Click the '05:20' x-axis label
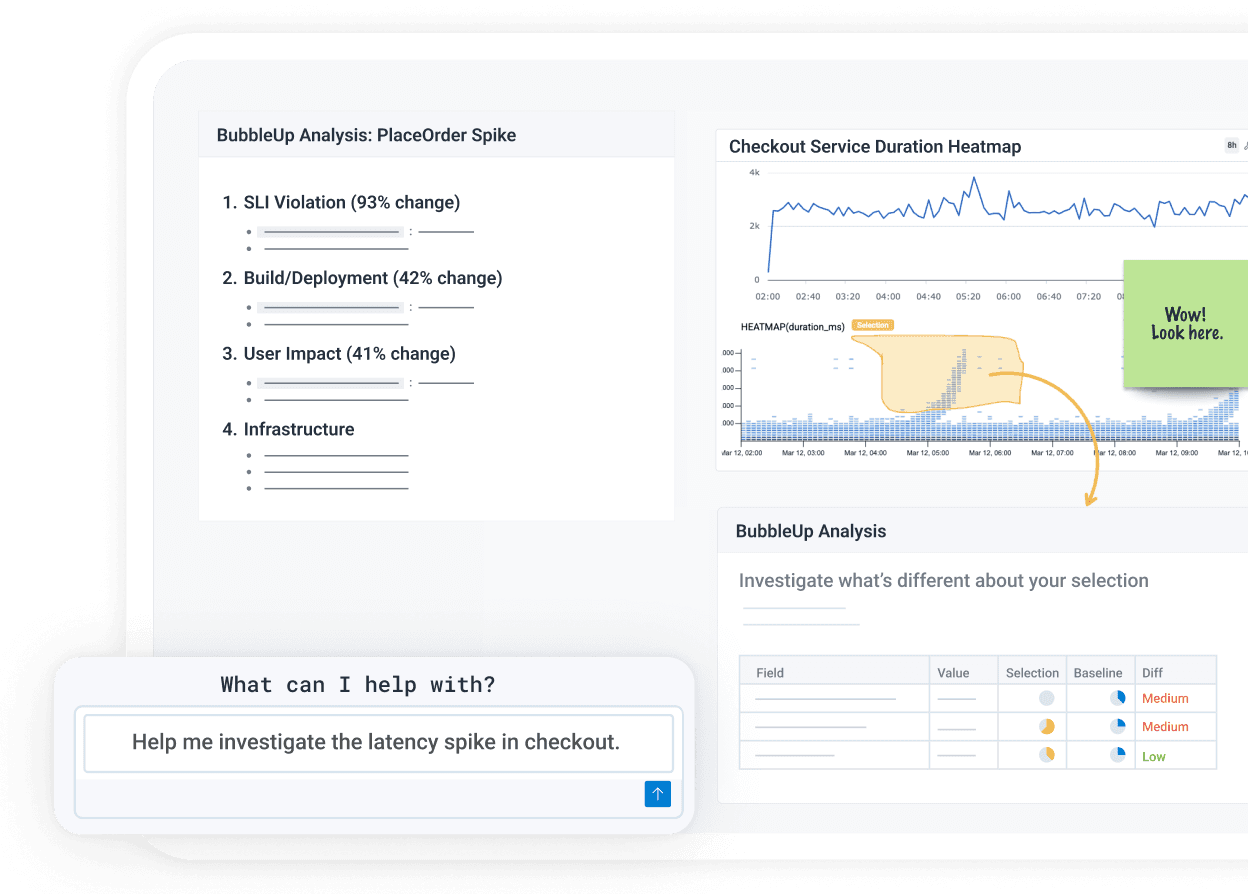 968,297
